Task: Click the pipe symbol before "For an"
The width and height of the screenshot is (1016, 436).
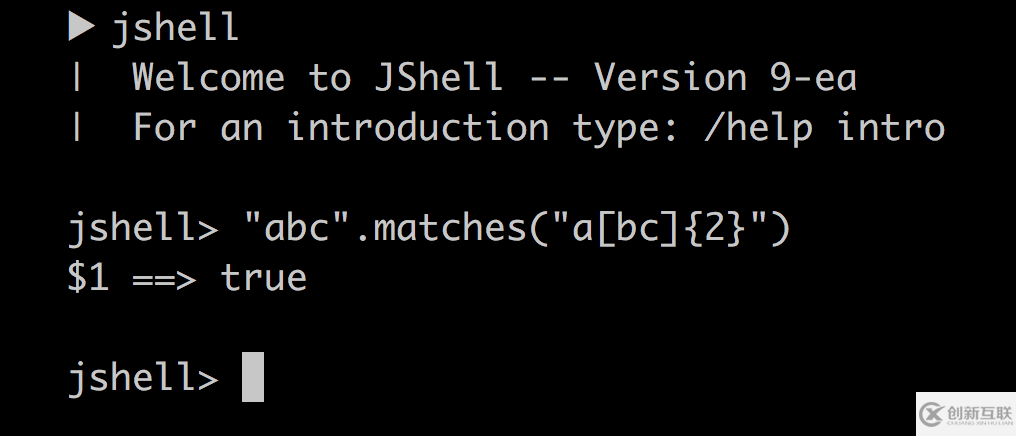Action: tap(77, 126)
